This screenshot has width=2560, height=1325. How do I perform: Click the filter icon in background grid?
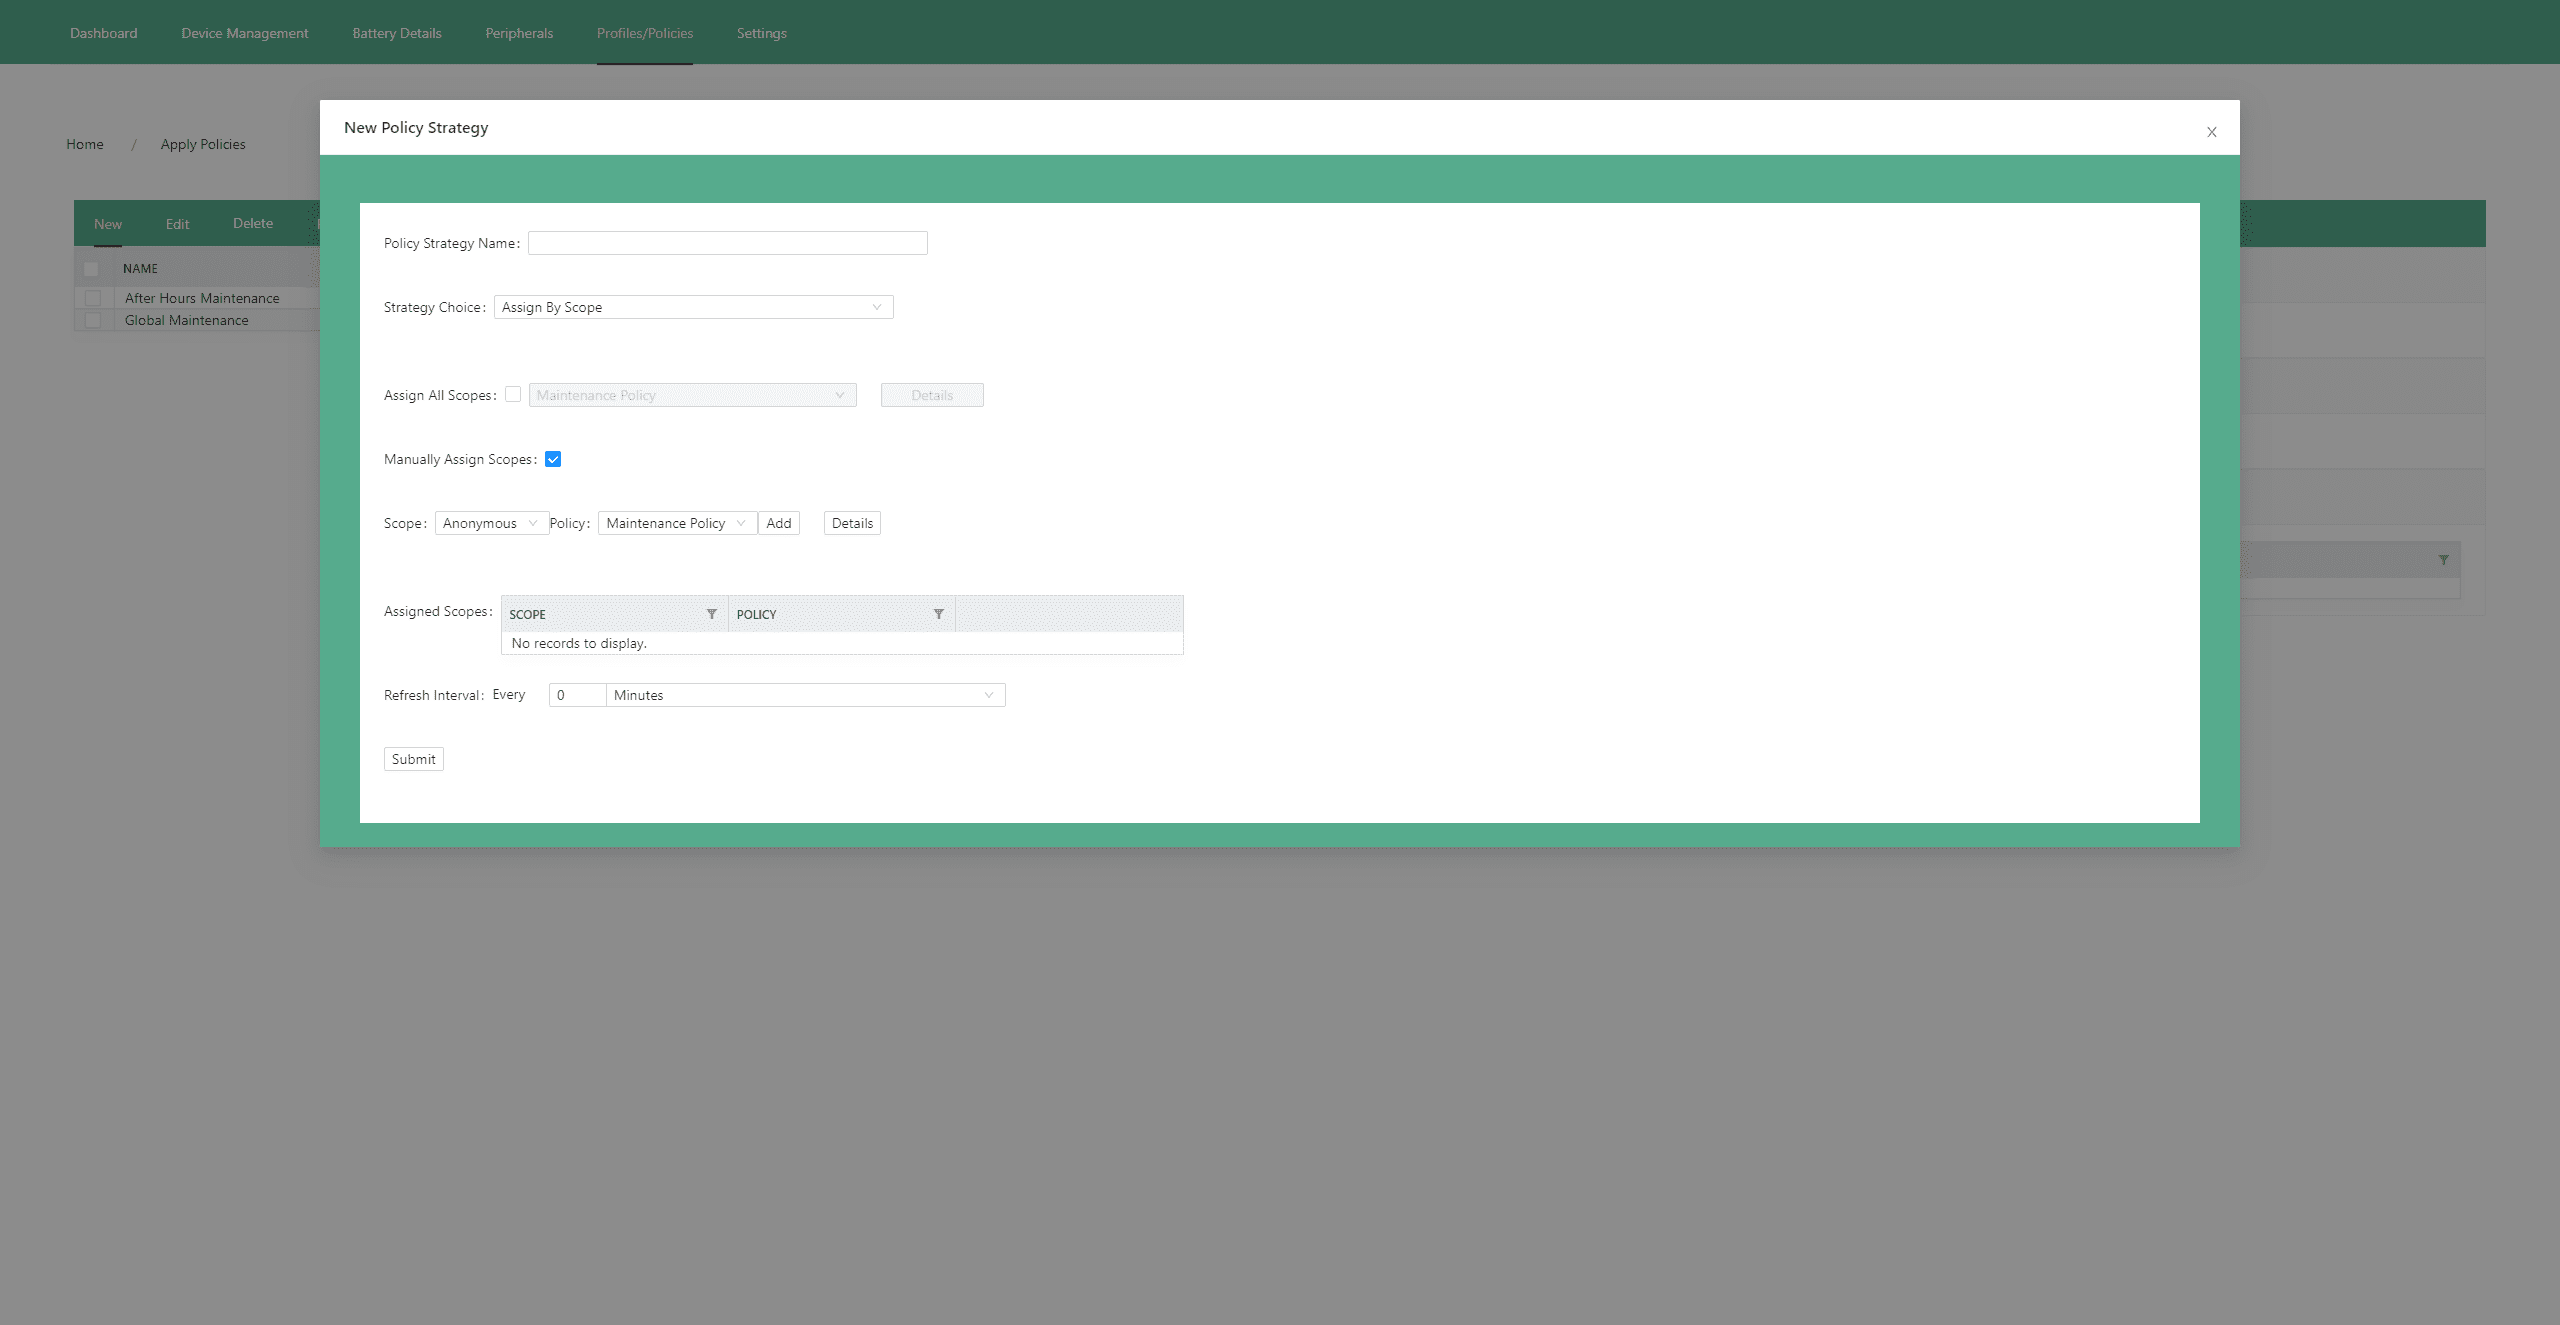pos(2443,560)
